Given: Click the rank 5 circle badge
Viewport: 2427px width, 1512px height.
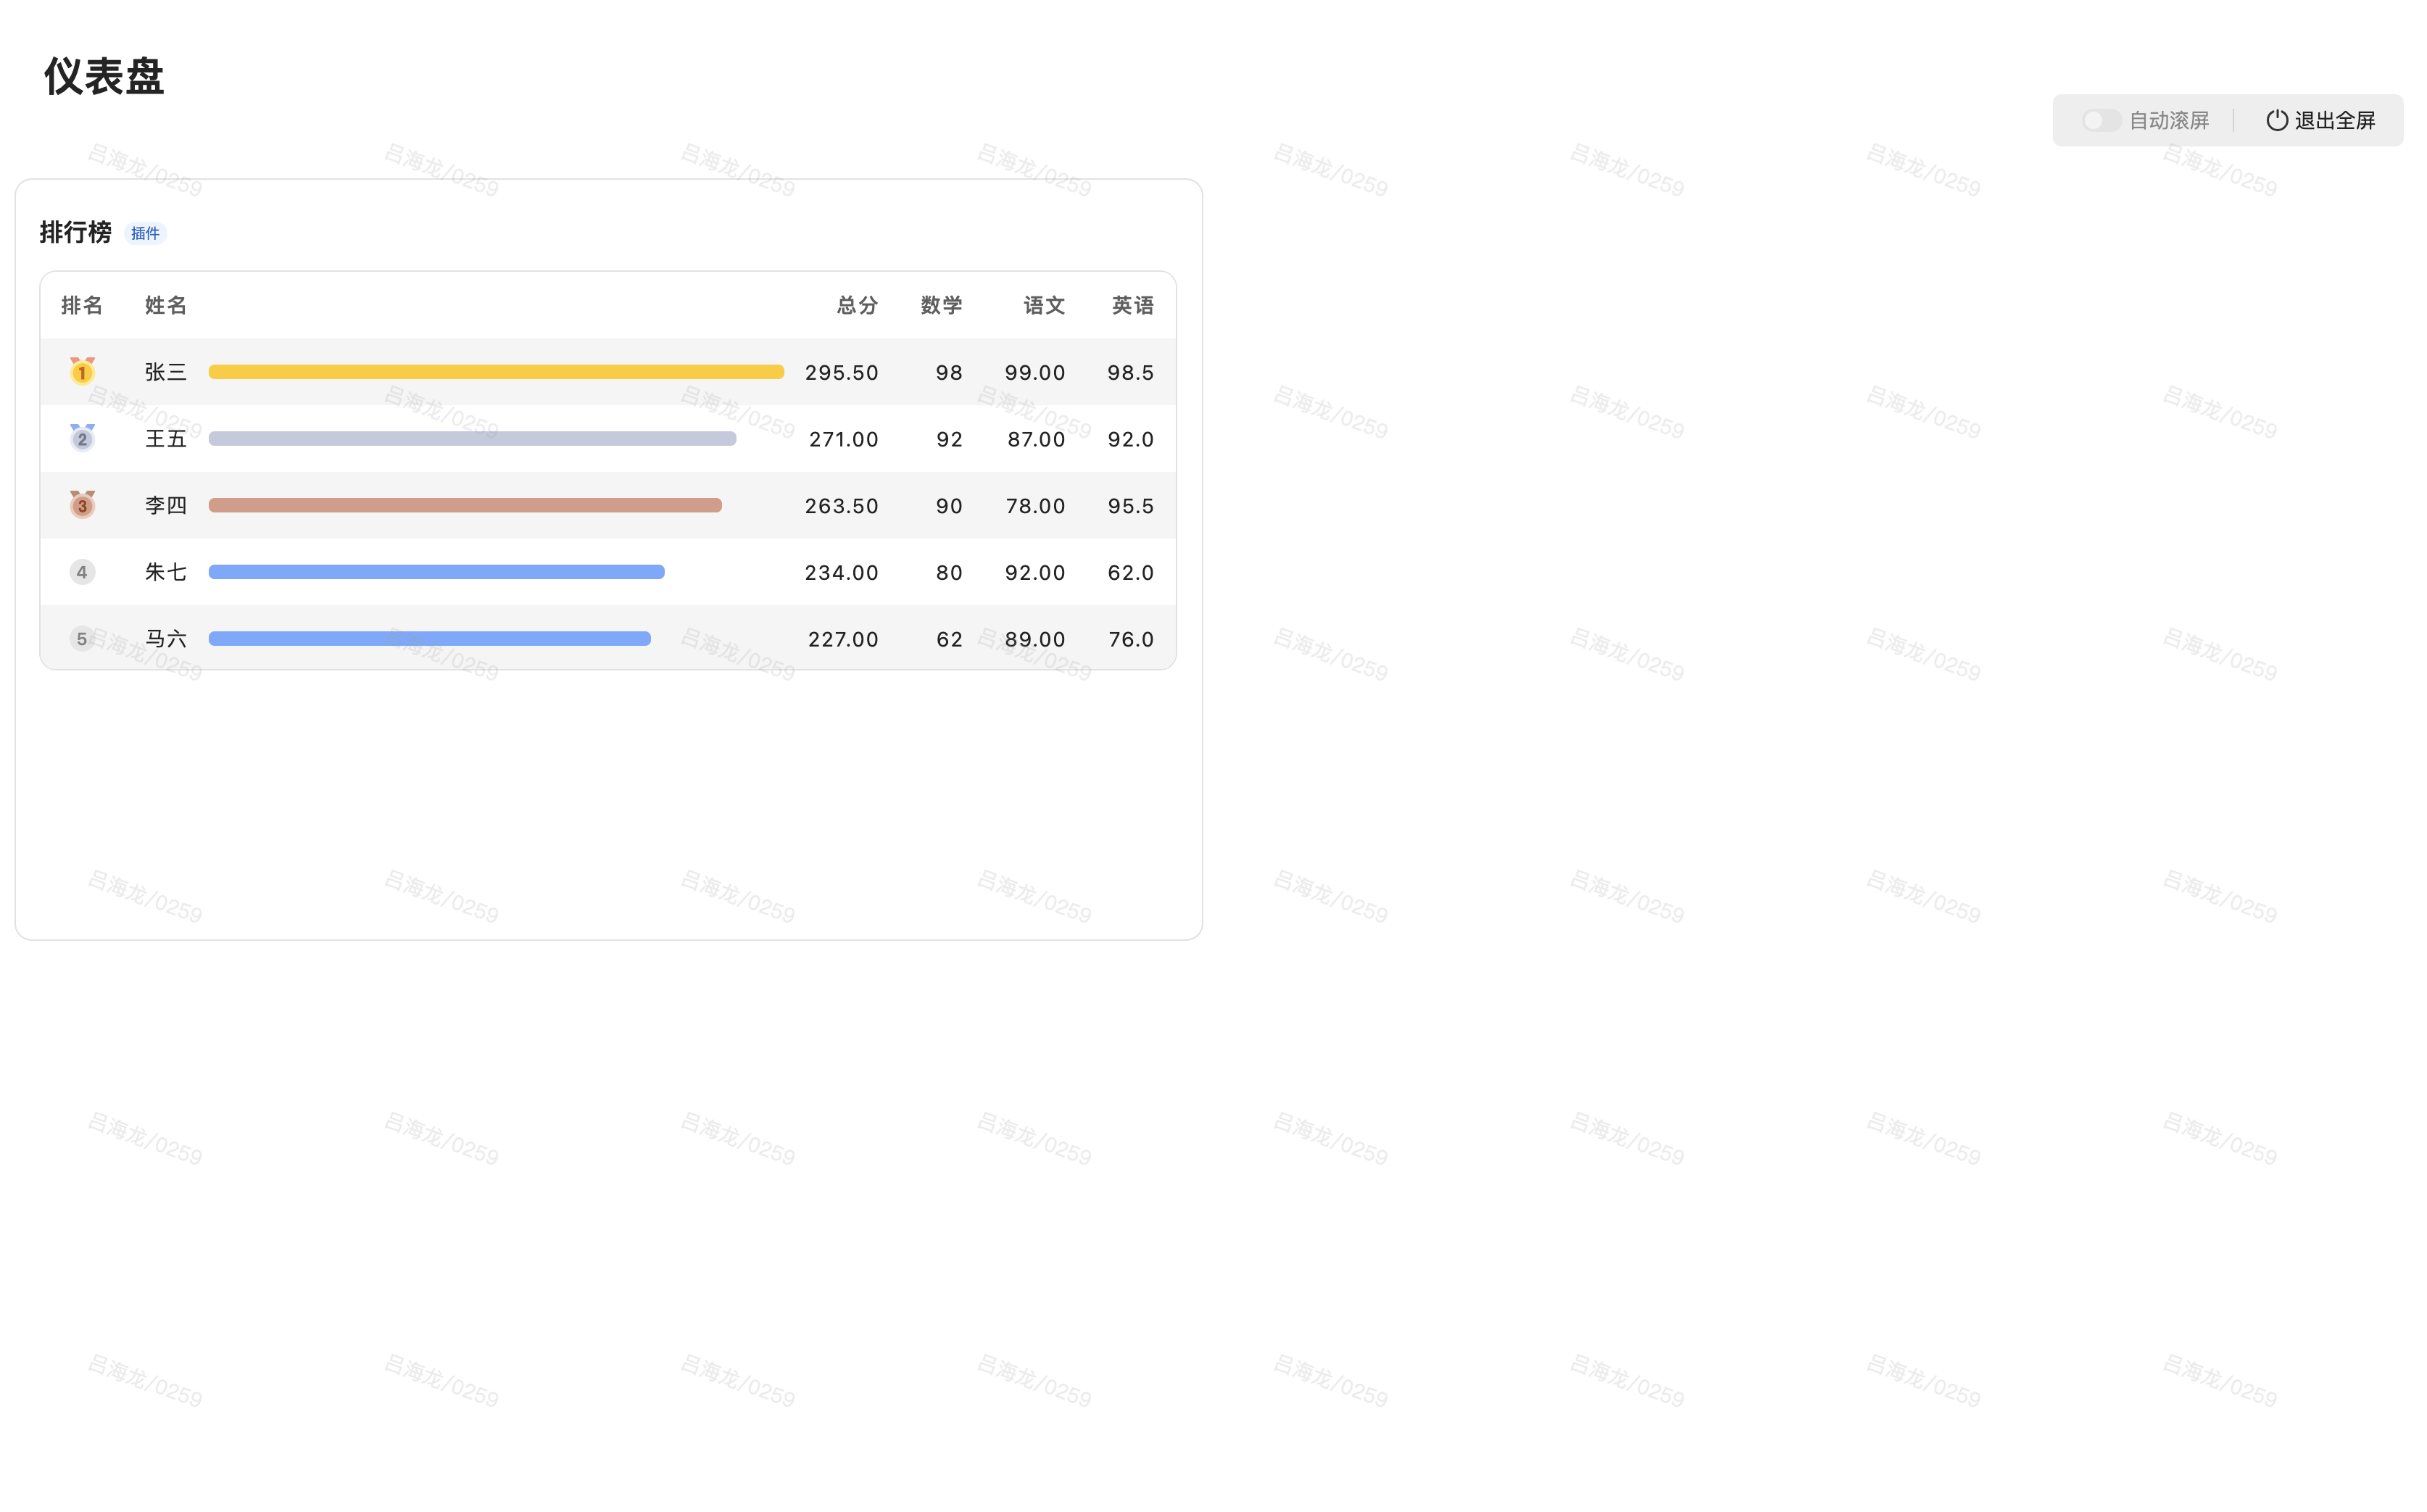Looking at the screenshot, I should coord(82,639).
